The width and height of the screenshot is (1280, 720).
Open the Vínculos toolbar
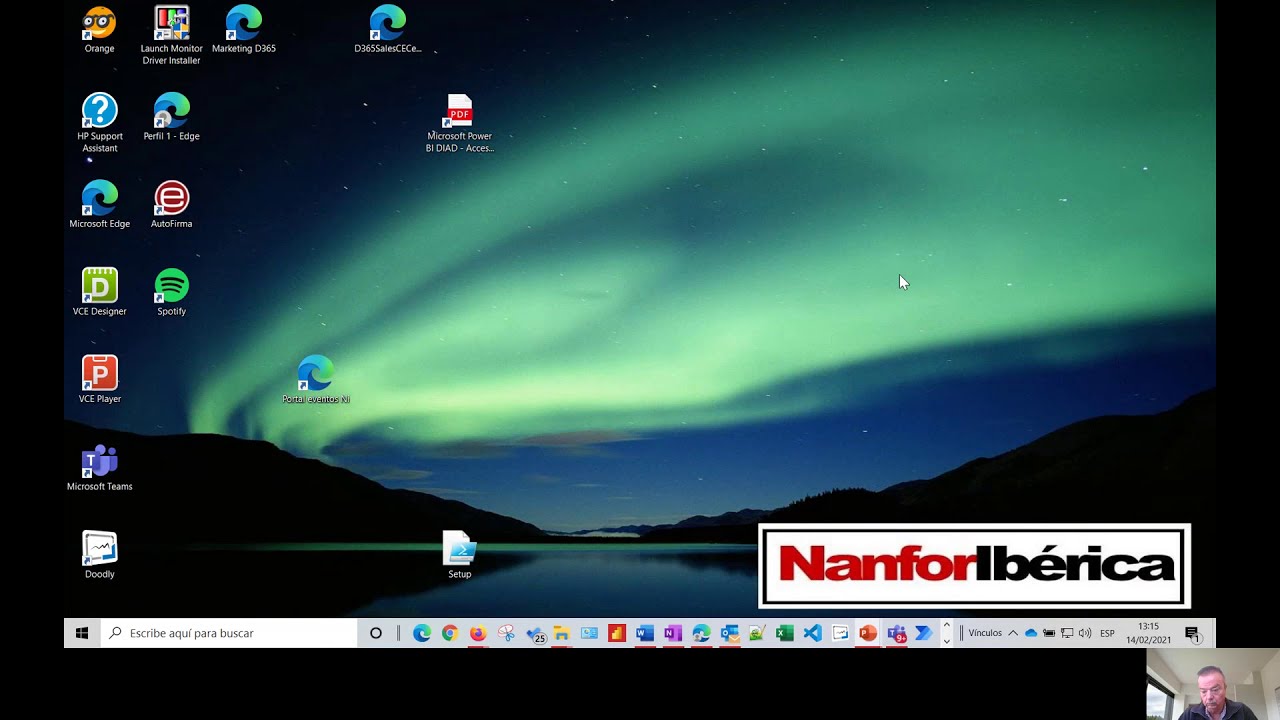pos(984,633)
